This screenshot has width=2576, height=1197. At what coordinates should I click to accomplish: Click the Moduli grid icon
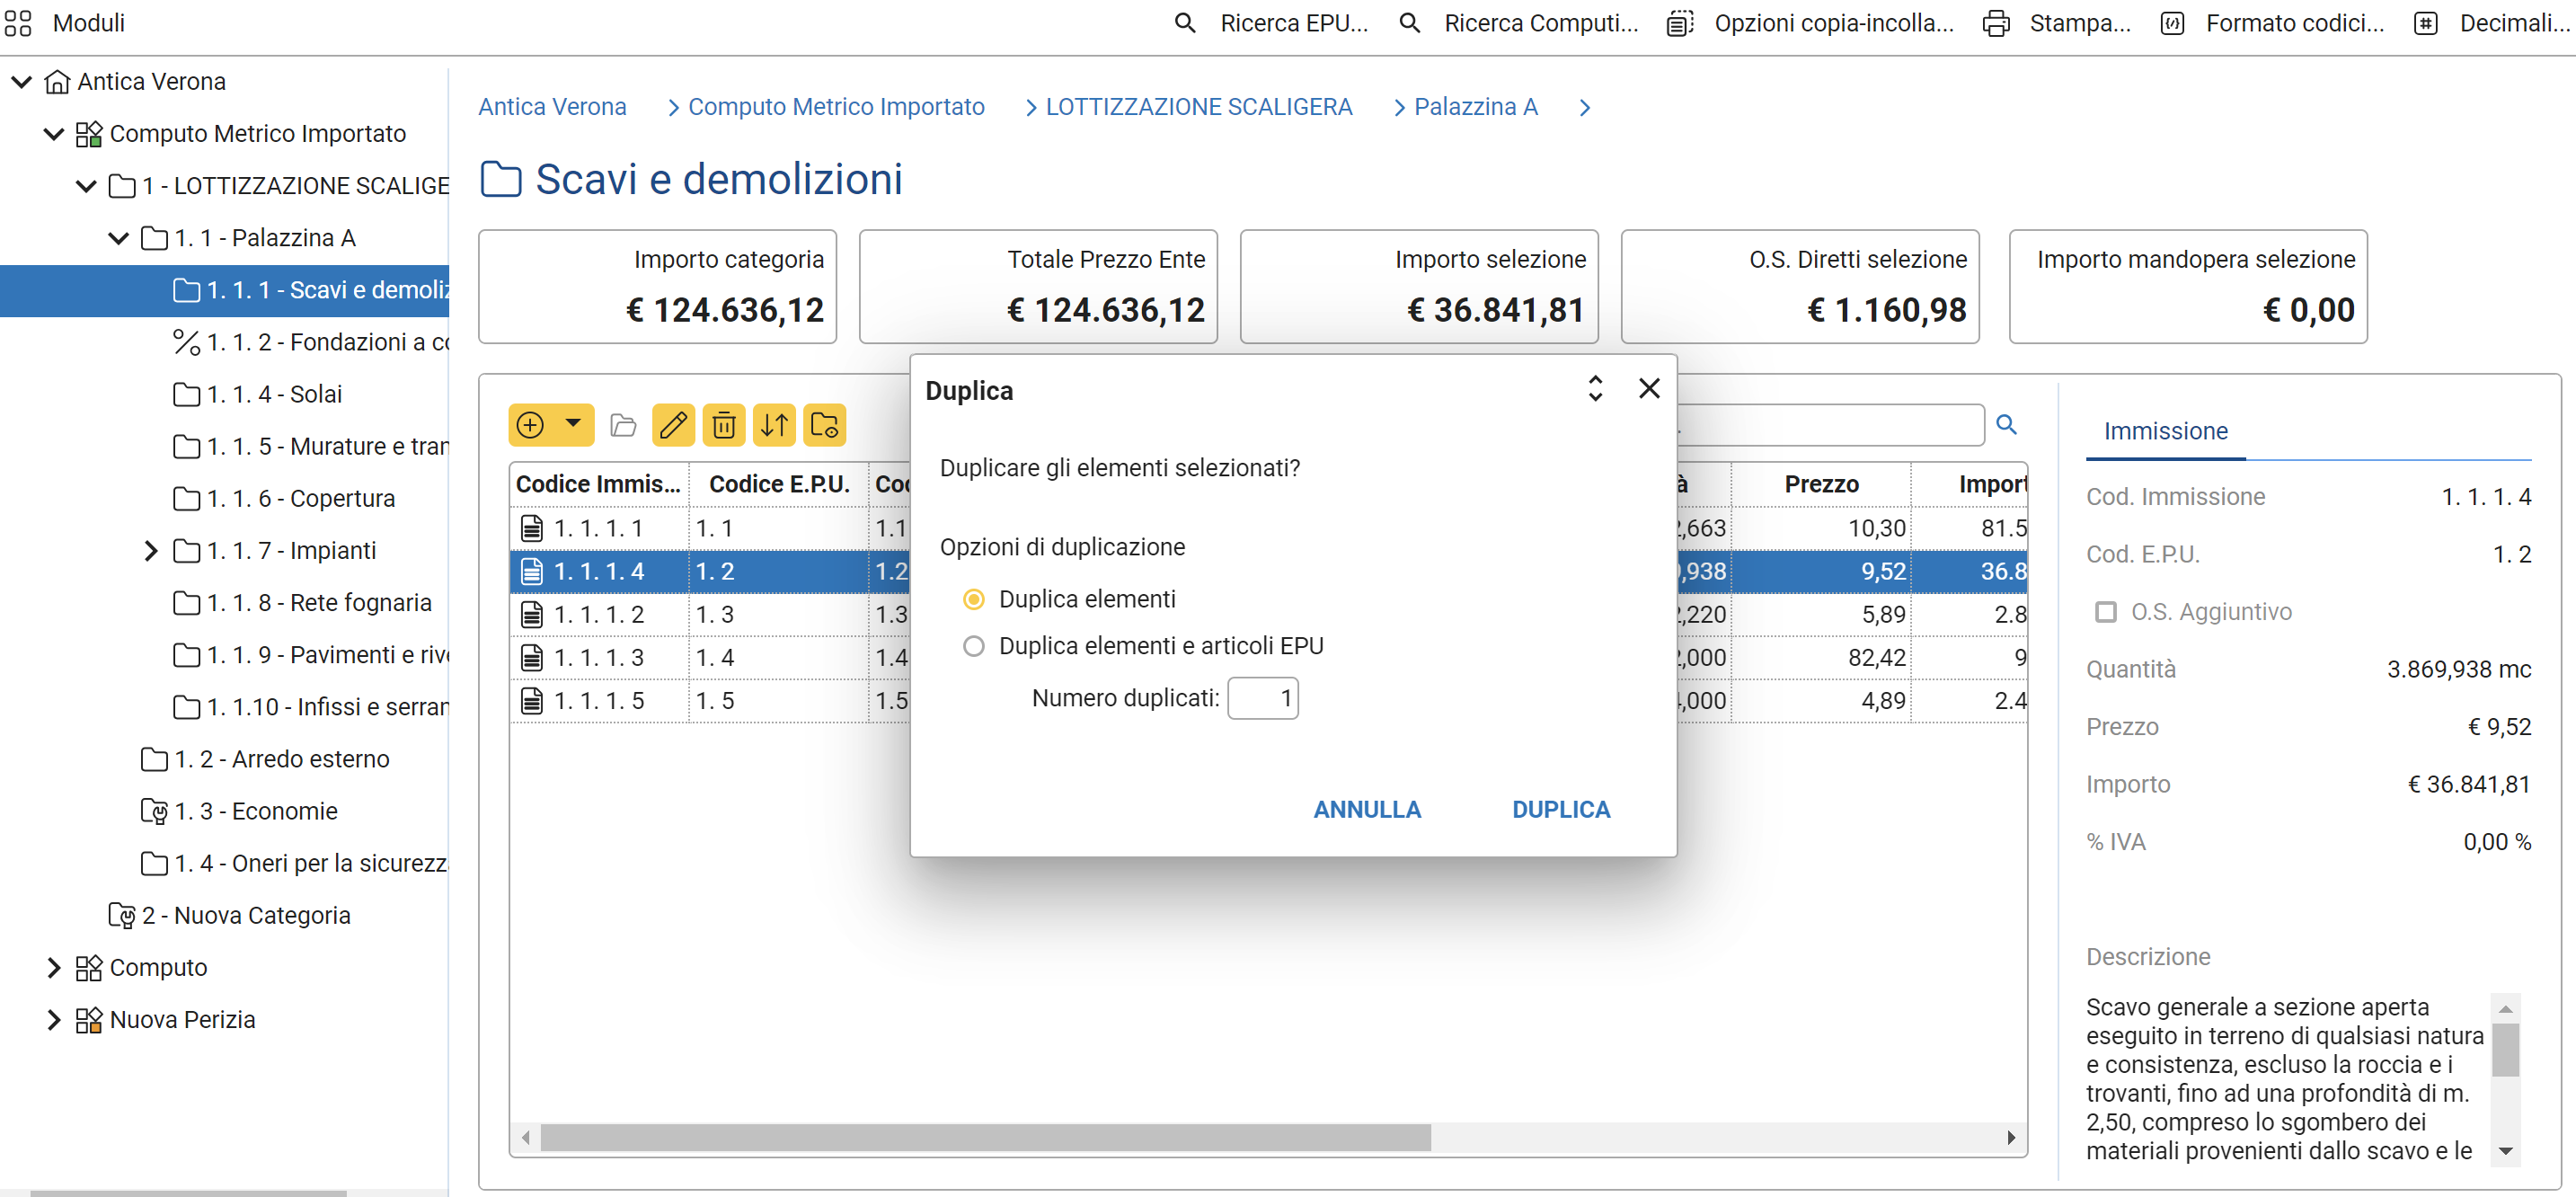click(x=18, y=23)
